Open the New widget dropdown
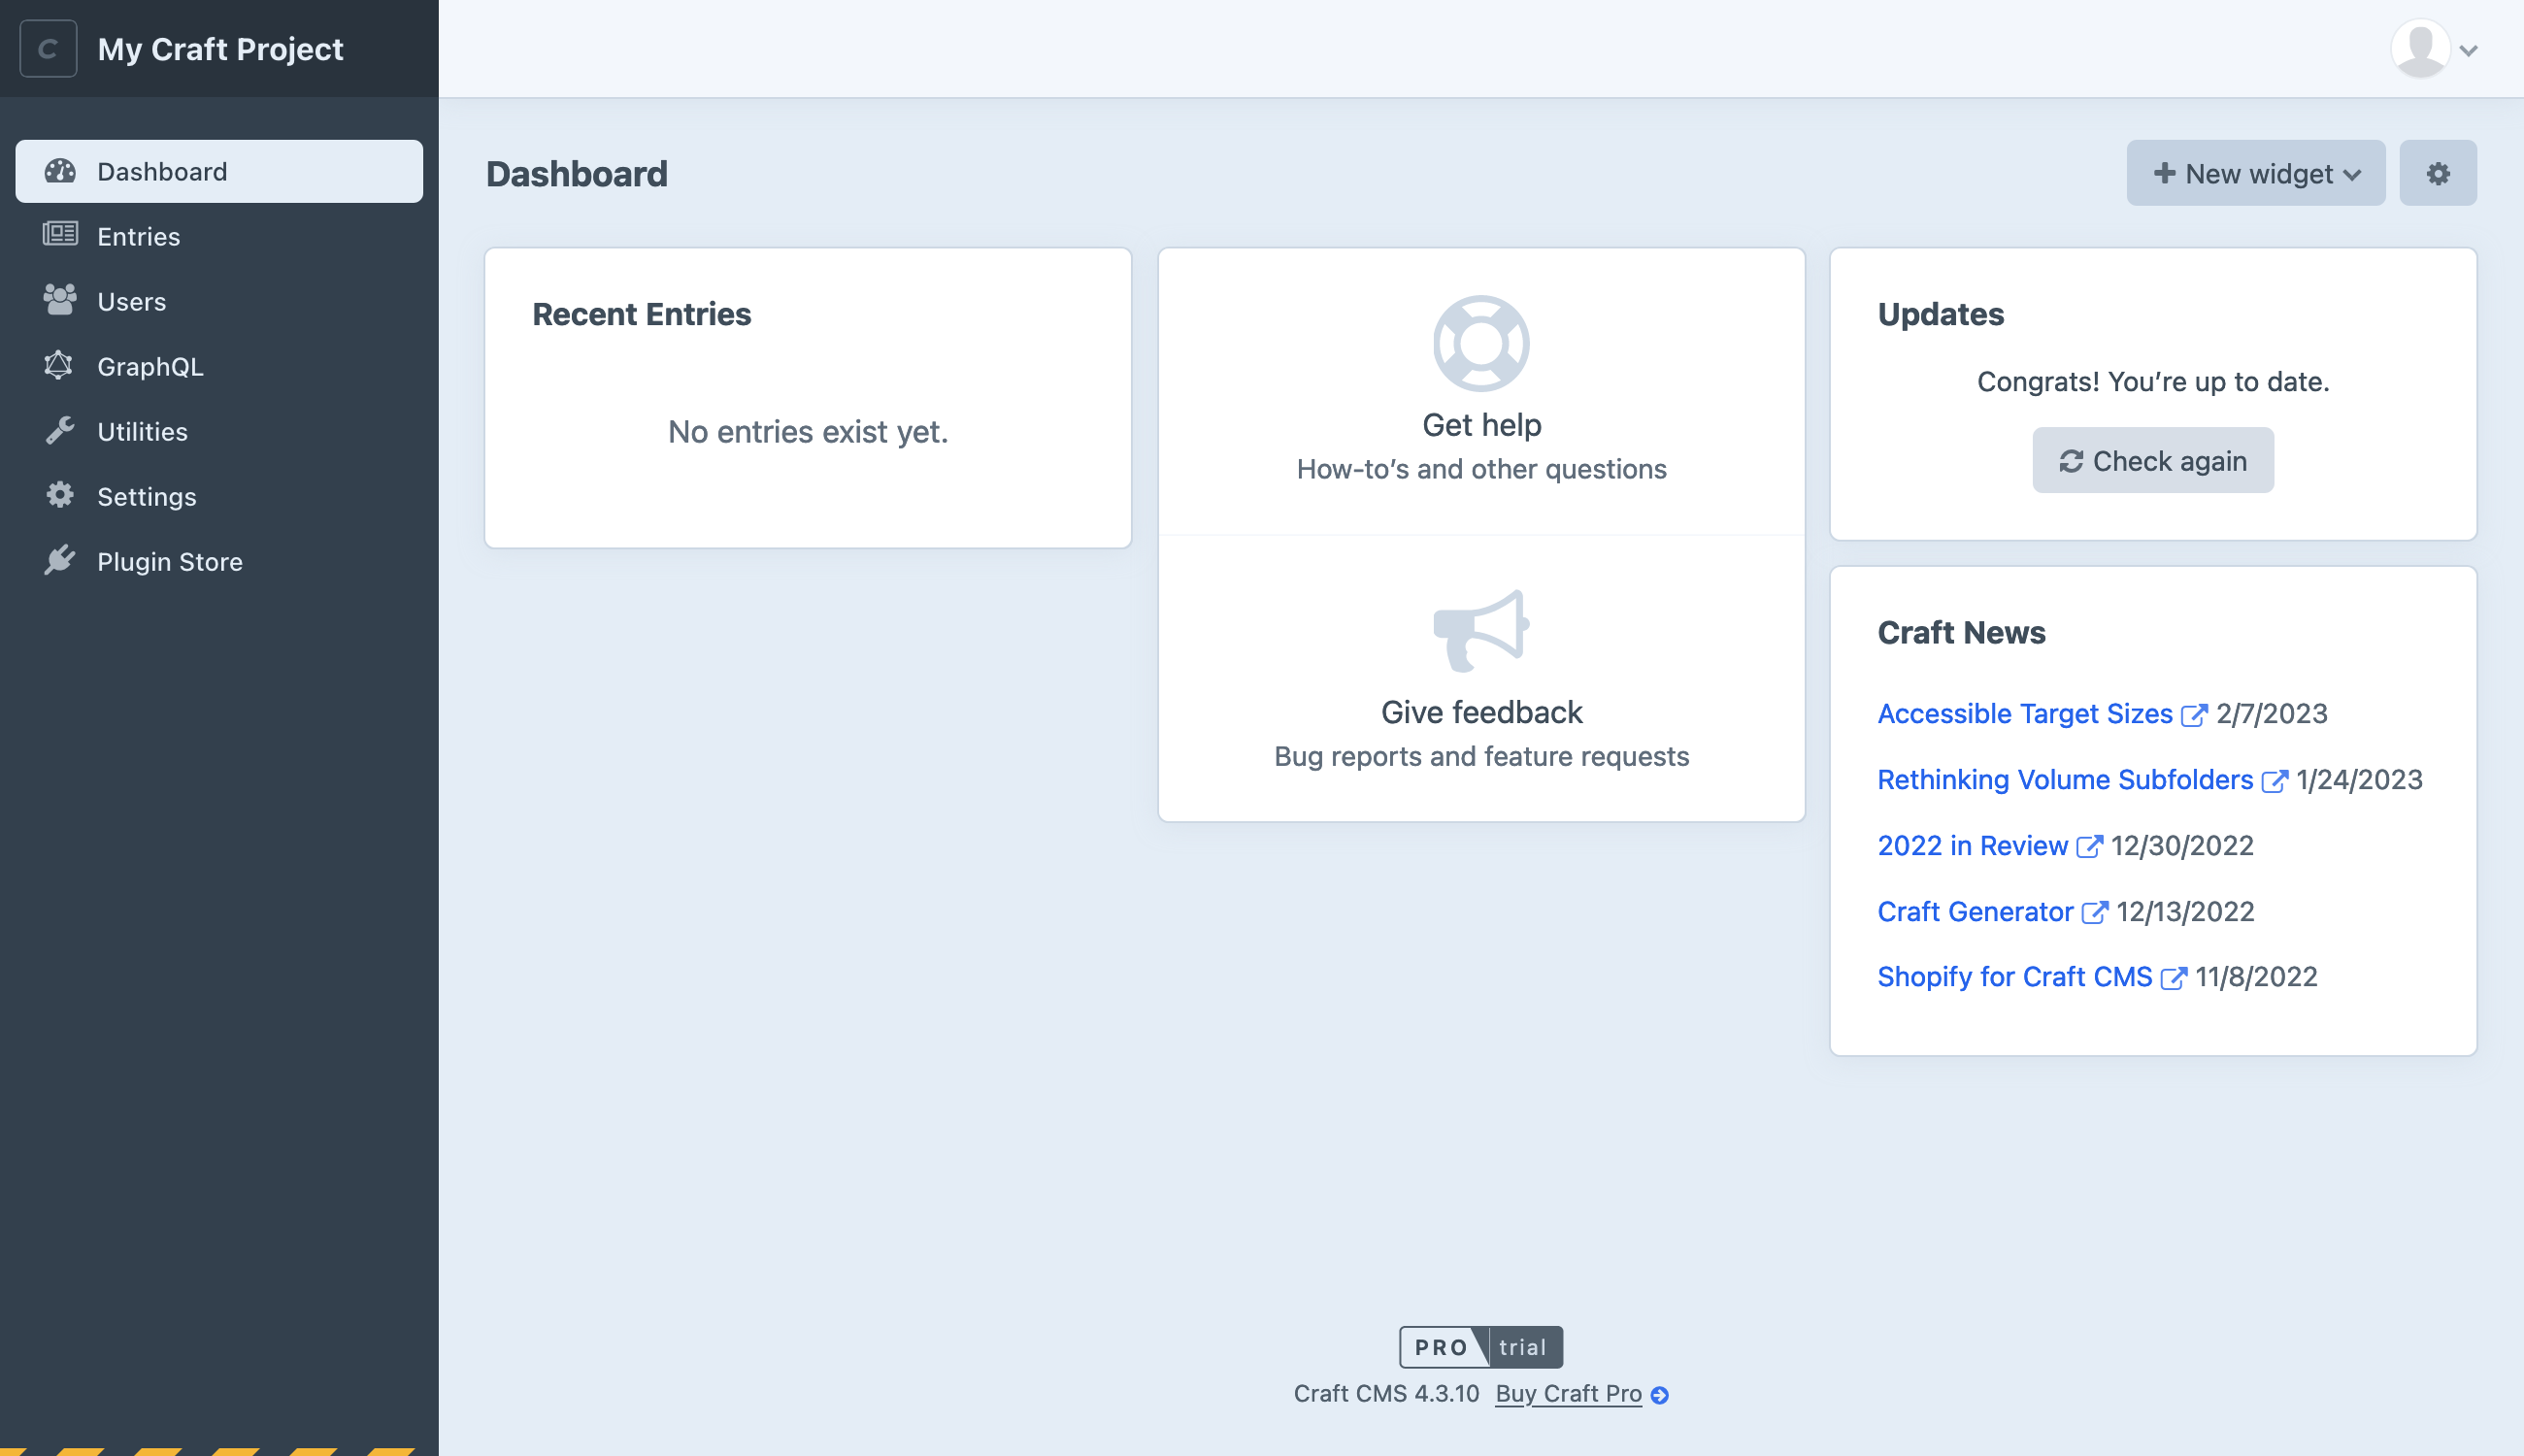 coord(2255,173)
